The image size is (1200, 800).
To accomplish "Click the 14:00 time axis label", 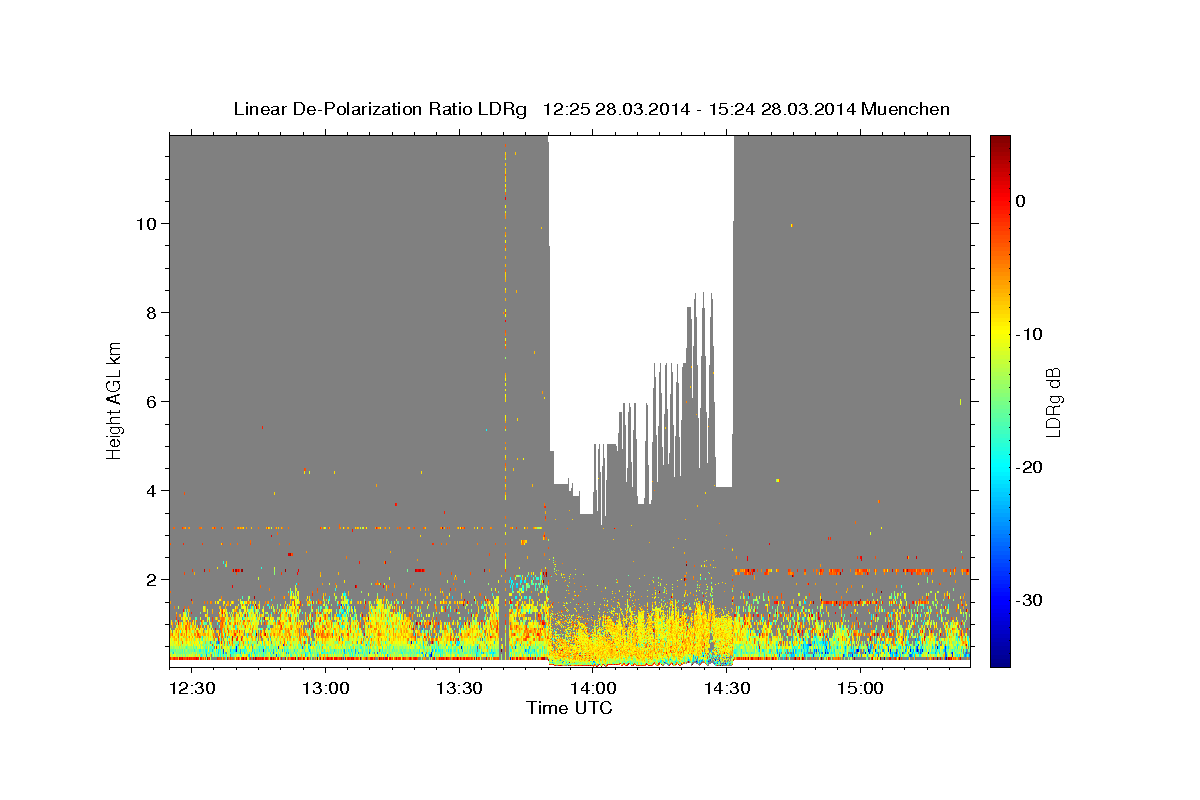I will [x=592, y=688].
